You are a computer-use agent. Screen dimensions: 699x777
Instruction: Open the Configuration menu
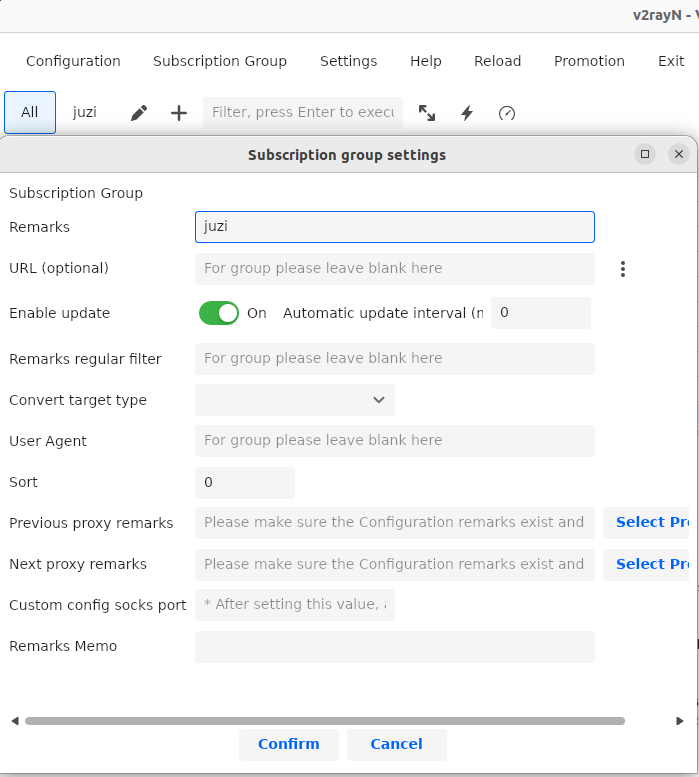tap(73, 61)
